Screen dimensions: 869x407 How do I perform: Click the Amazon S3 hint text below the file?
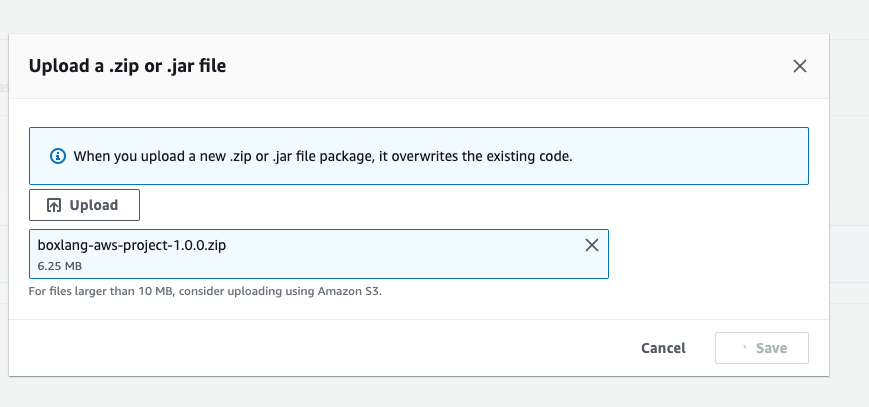pos(205,292)
